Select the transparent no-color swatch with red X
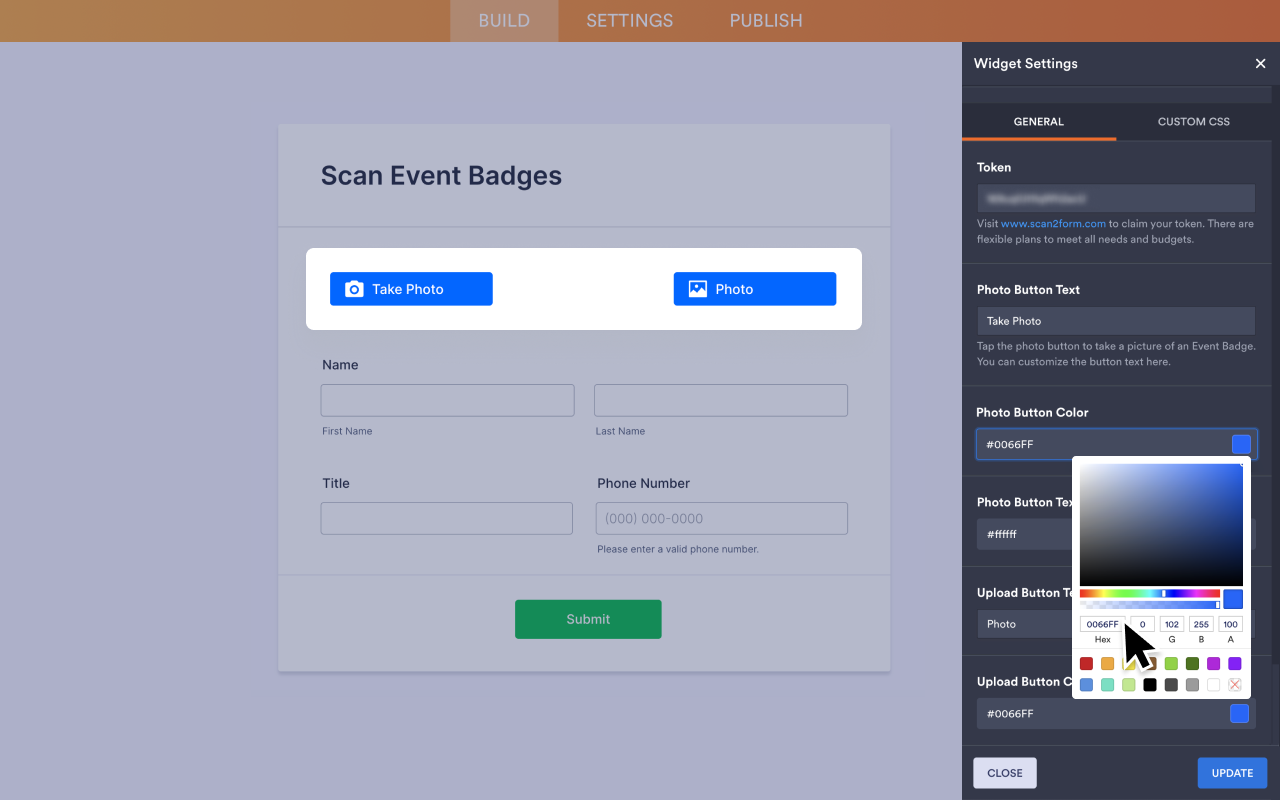The height and width of the screenshot is (800, 1280). 1234,685
